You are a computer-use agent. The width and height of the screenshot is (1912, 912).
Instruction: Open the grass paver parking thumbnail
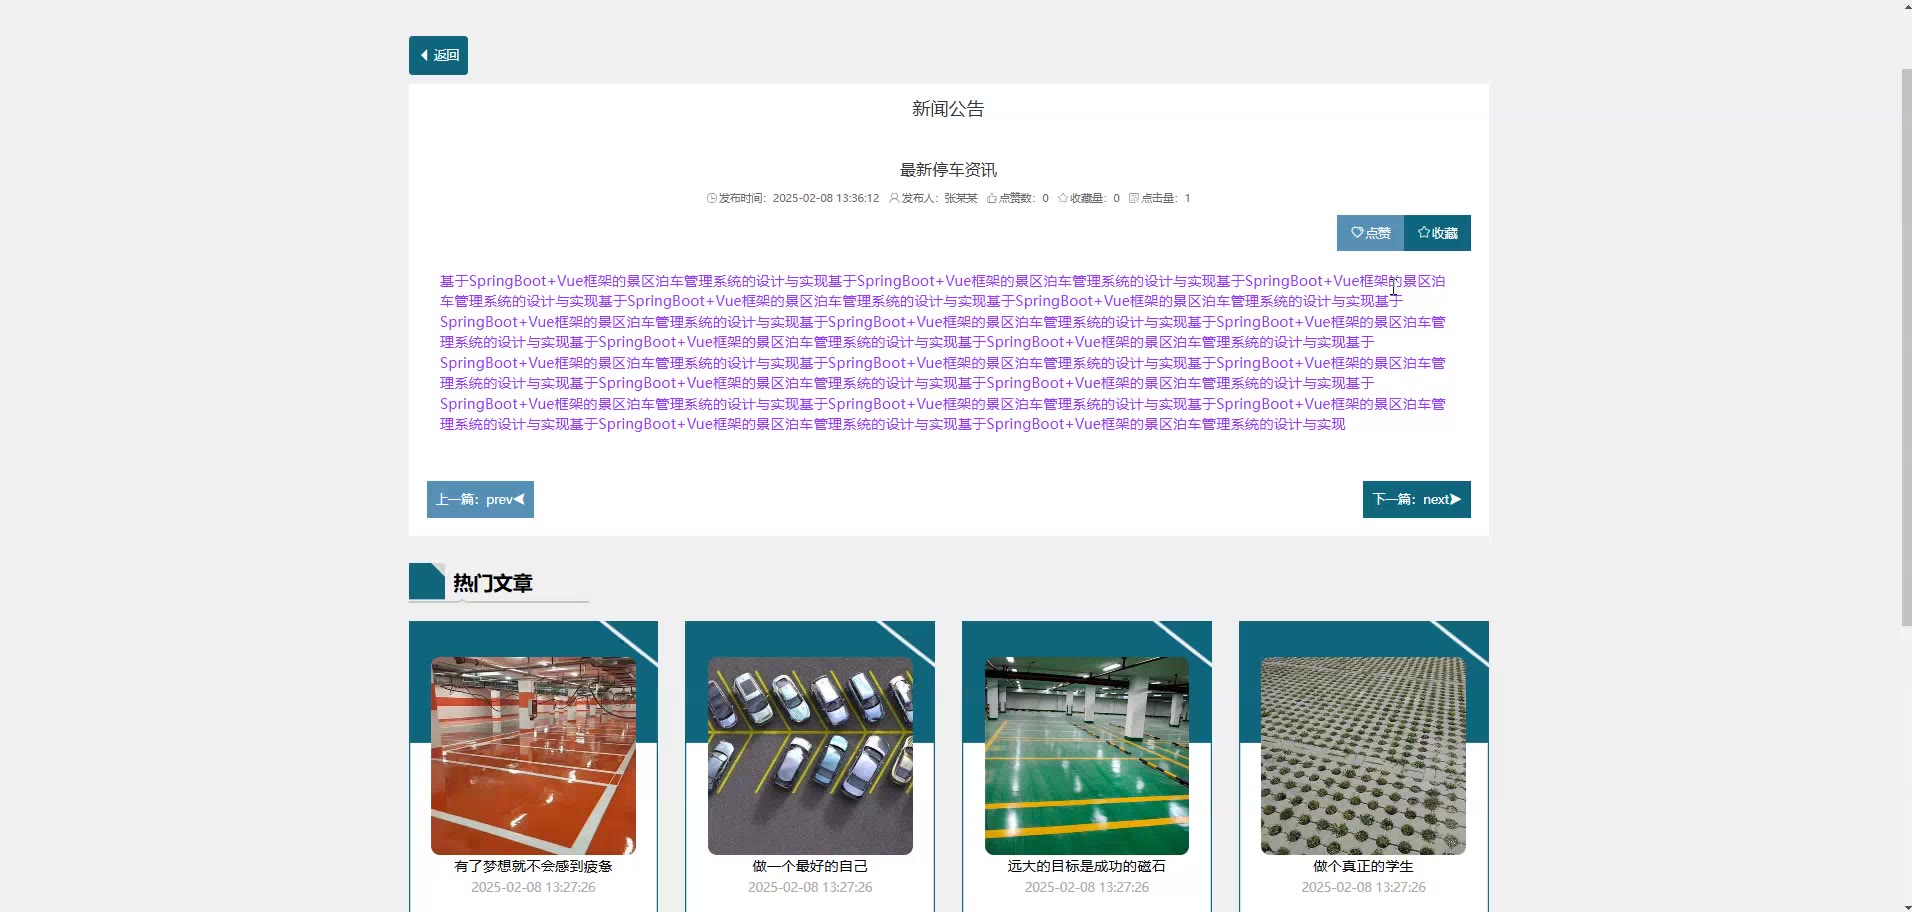(x=1363, y=755)
